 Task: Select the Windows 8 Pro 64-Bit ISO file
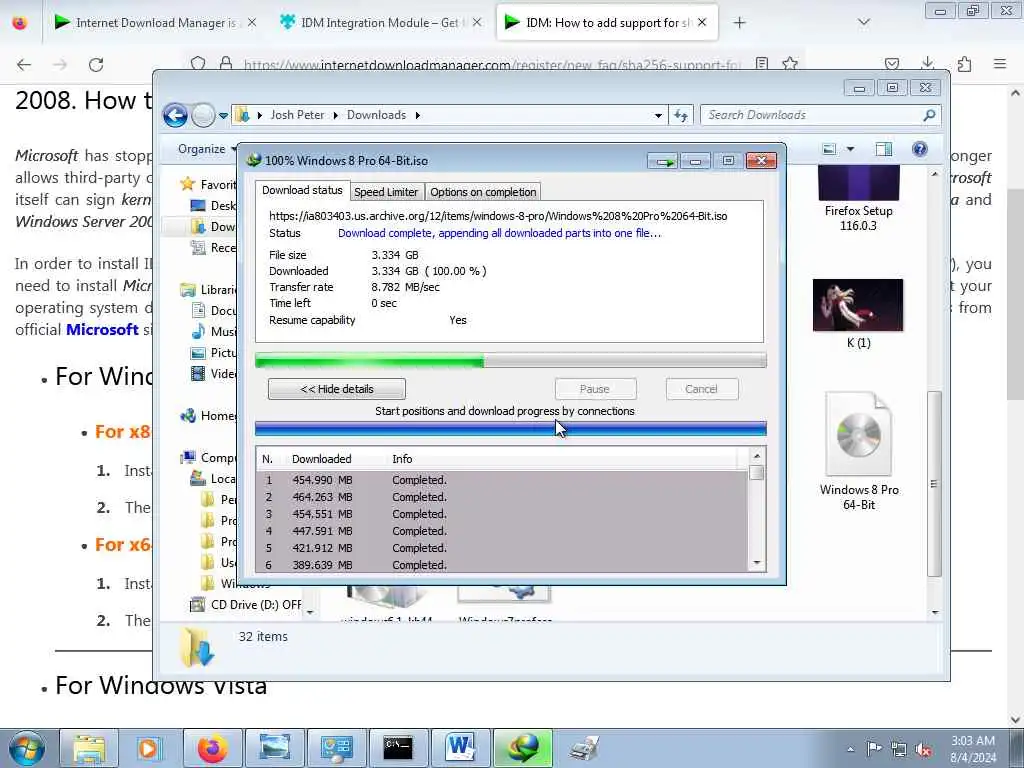point(859,451)
